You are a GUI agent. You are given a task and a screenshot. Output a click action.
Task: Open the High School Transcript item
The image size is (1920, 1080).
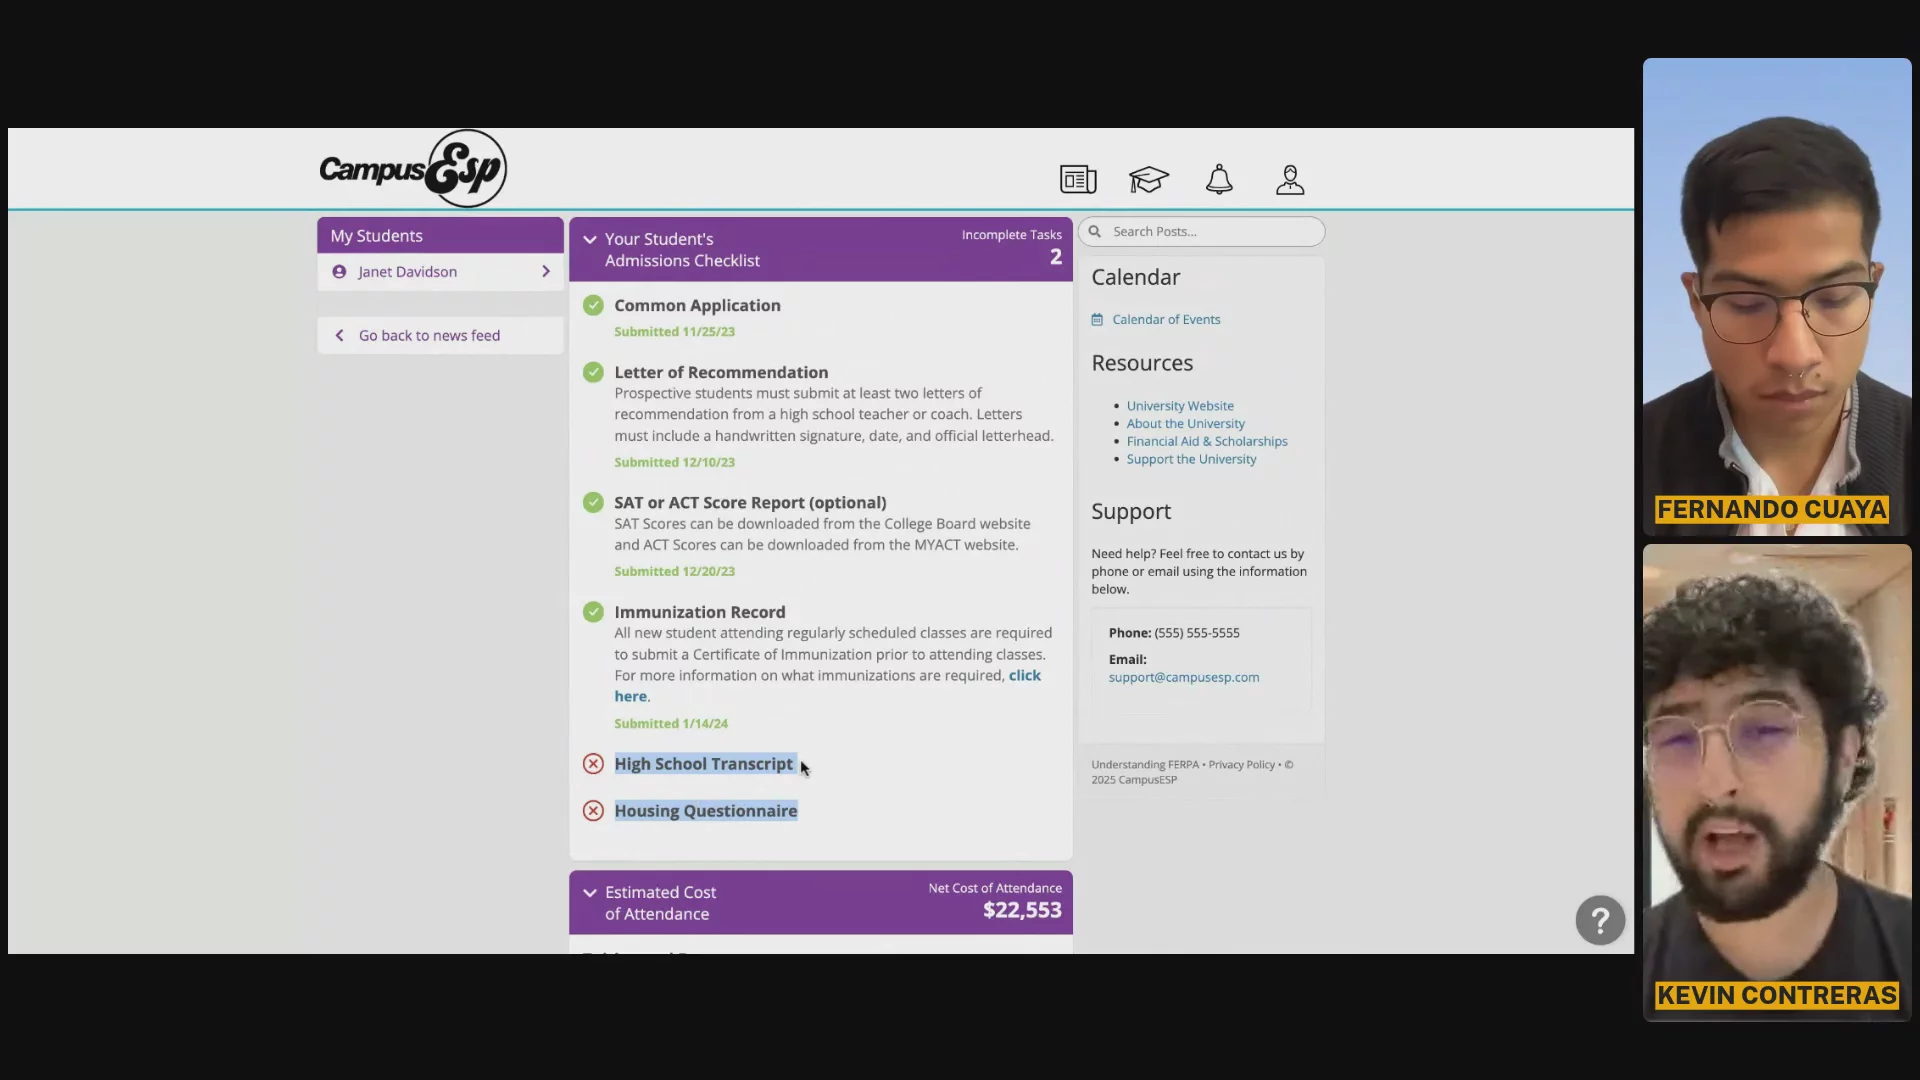coord(703,764)
